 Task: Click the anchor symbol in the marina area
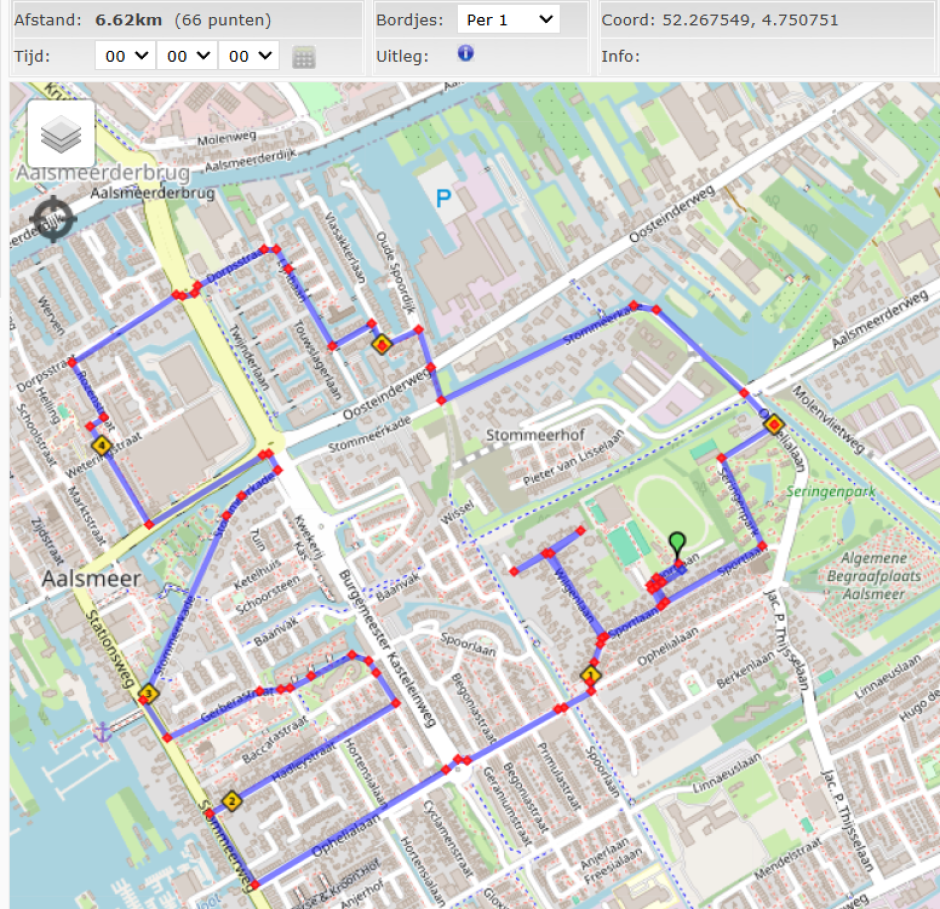click(x=103, y=733)
